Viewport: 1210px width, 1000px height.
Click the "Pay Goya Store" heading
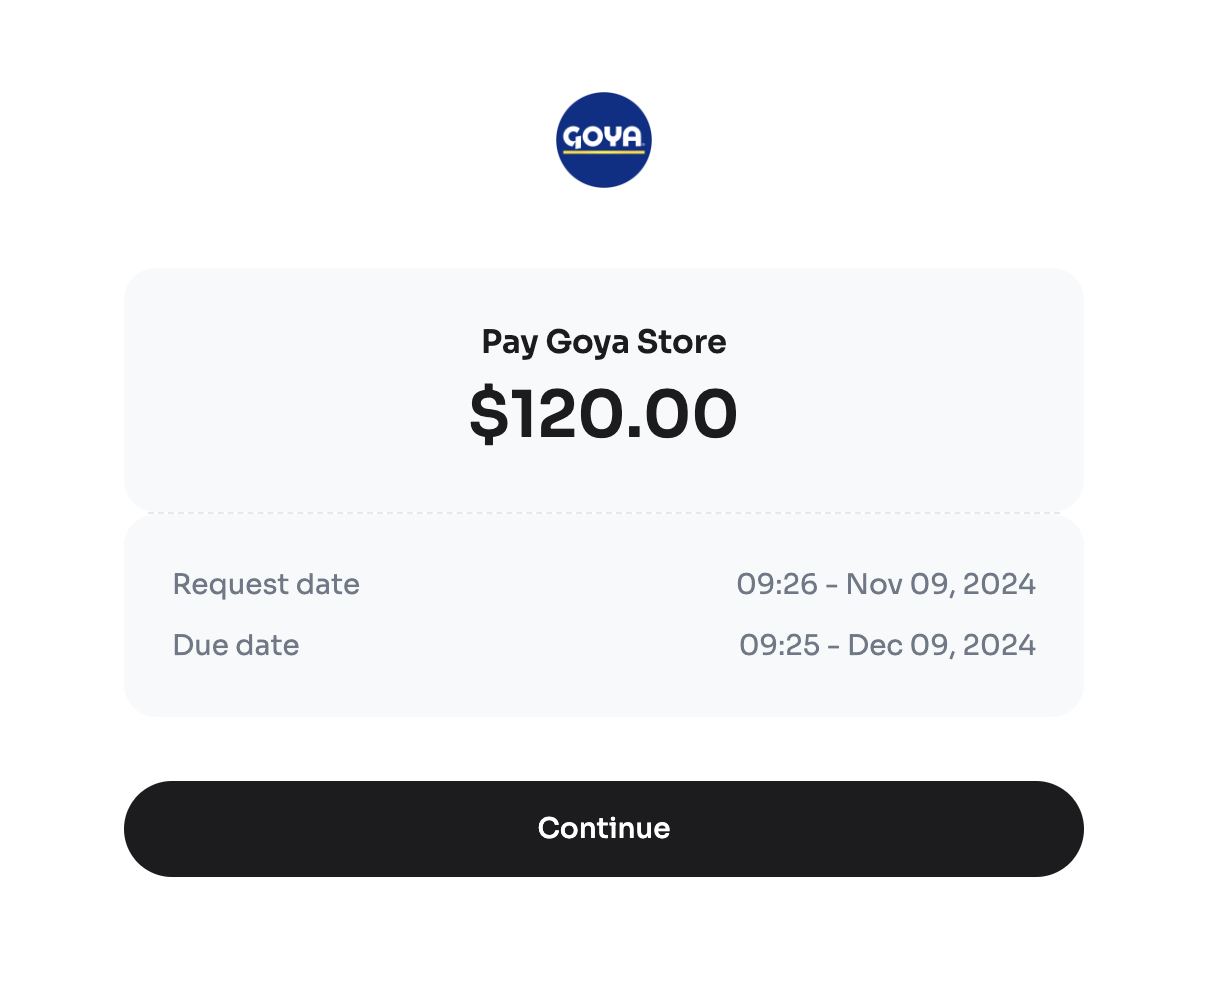pos(604,342)
